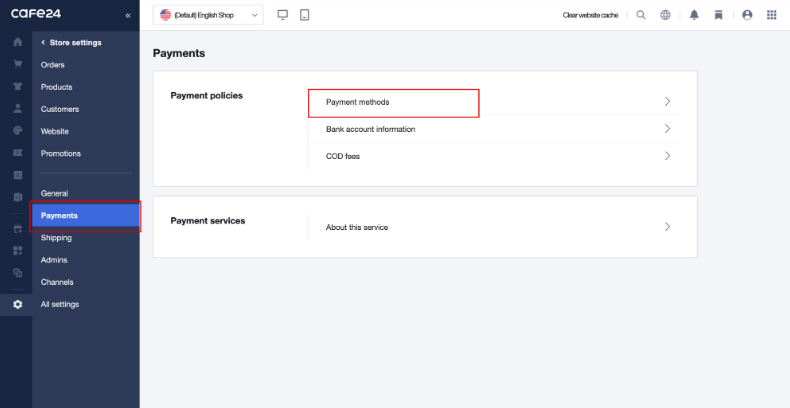Open About this service link

click(x=357, y=227)
